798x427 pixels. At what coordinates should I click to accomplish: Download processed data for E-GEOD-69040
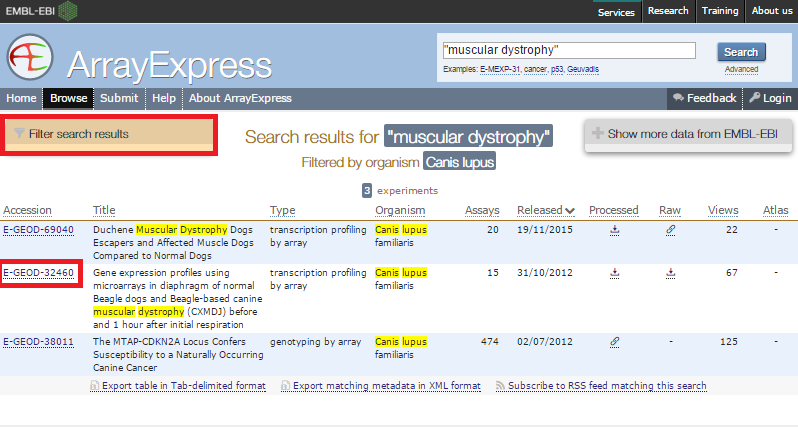click(x=614, y=230)
